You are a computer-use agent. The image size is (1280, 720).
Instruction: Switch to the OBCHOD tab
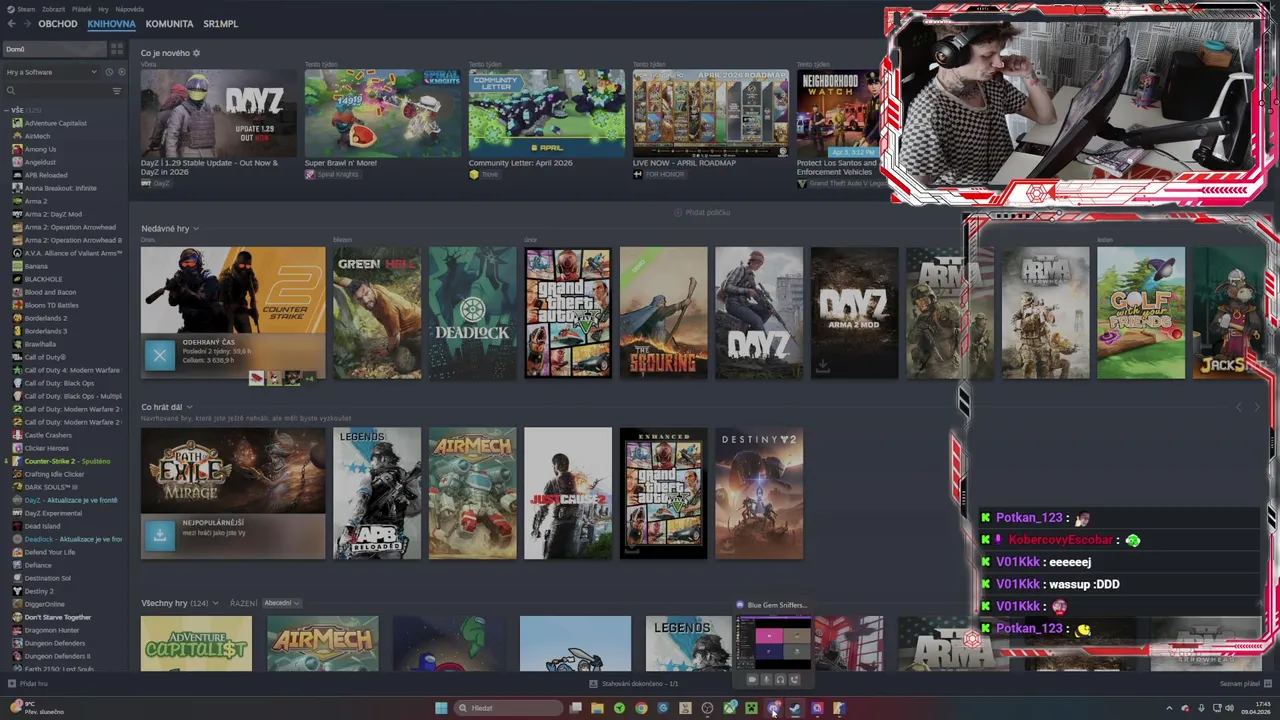click(x=57, y=24)
